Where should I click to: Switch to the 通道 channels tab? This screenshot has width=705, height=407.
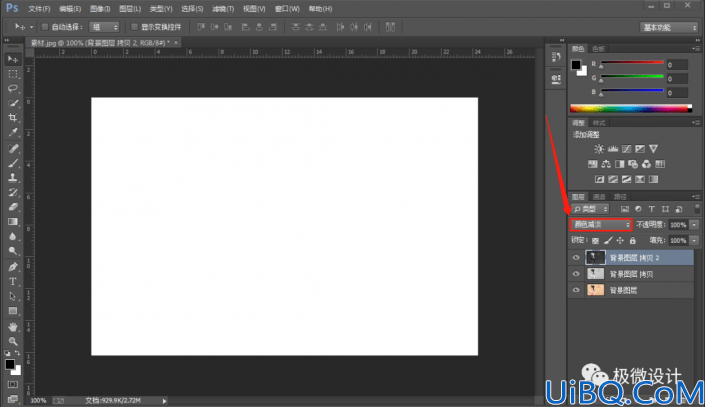(x=599, y=197)
